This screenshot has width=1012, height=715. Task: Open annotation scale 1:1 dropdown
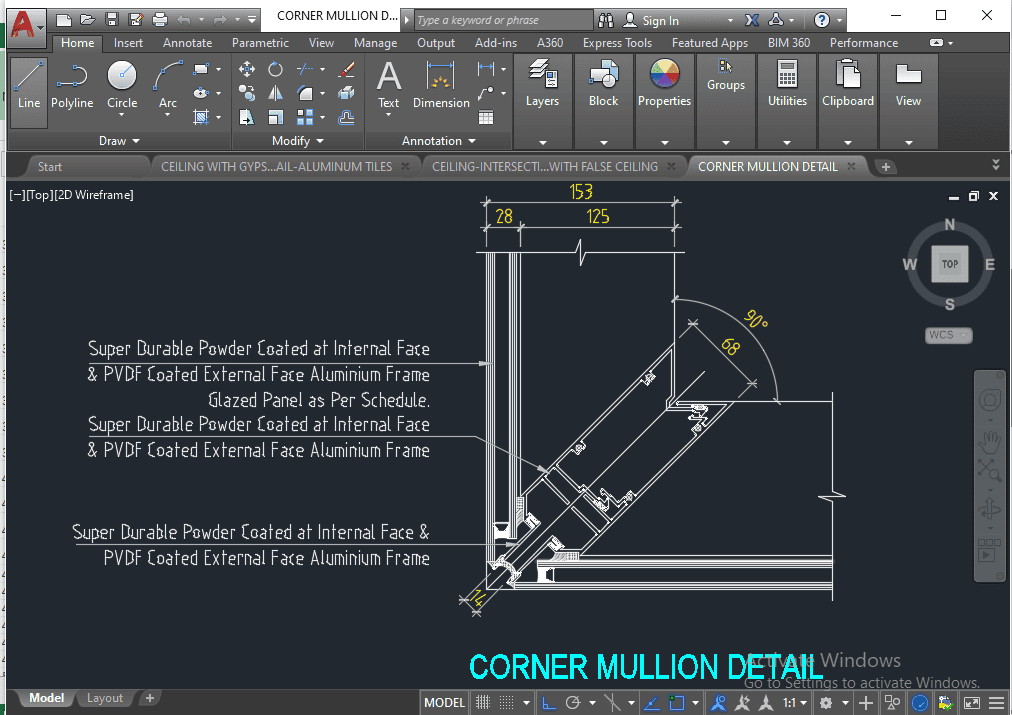click(x=795, y=703)
